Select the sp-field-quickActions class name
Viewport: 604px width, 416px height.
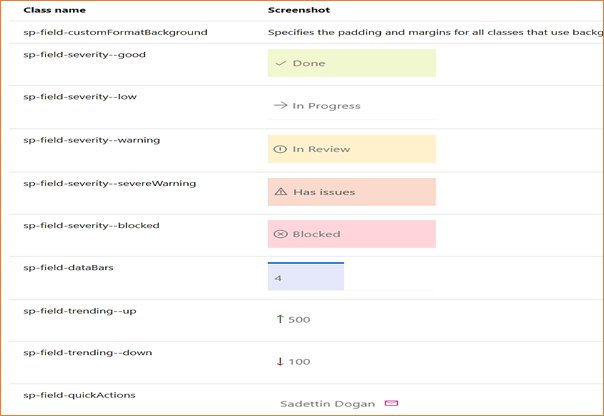pyautogui.click(x=79, y=395)
